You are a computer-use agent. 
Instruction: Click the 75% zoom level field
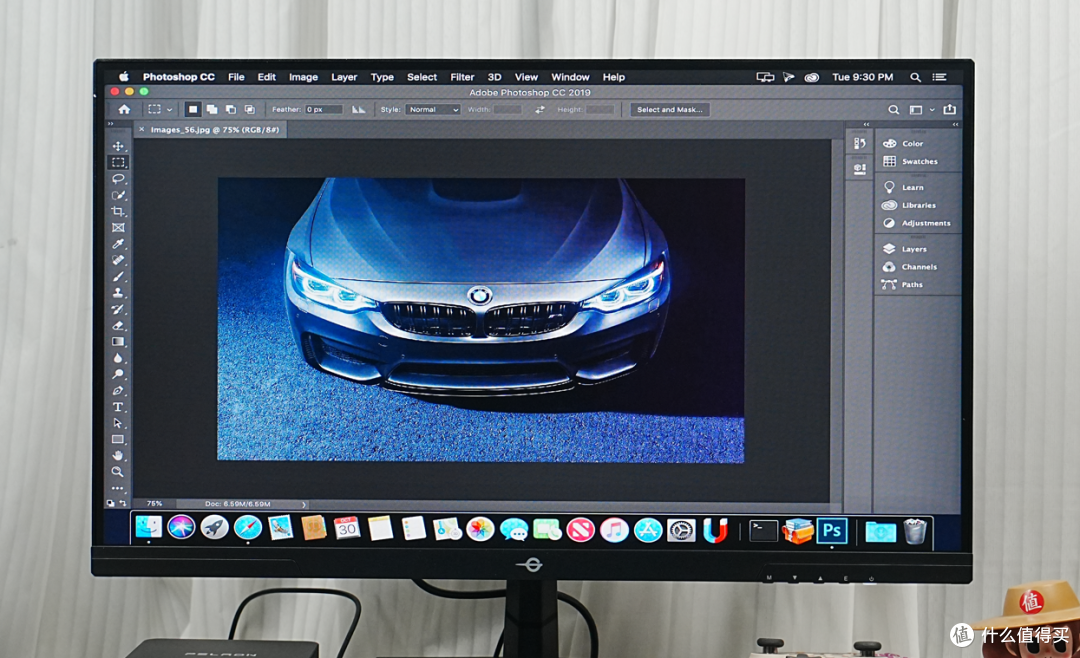coord(154,504)
